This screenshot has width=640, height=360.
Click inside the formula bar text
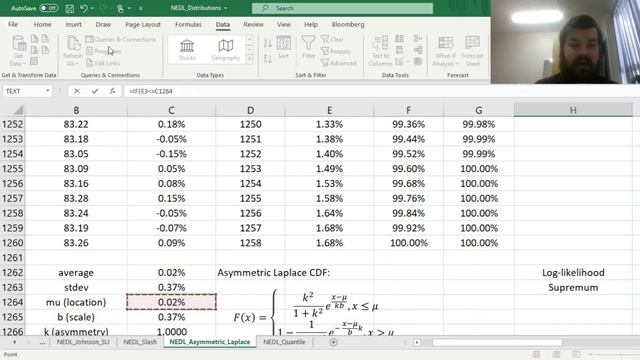coord(151,91)
